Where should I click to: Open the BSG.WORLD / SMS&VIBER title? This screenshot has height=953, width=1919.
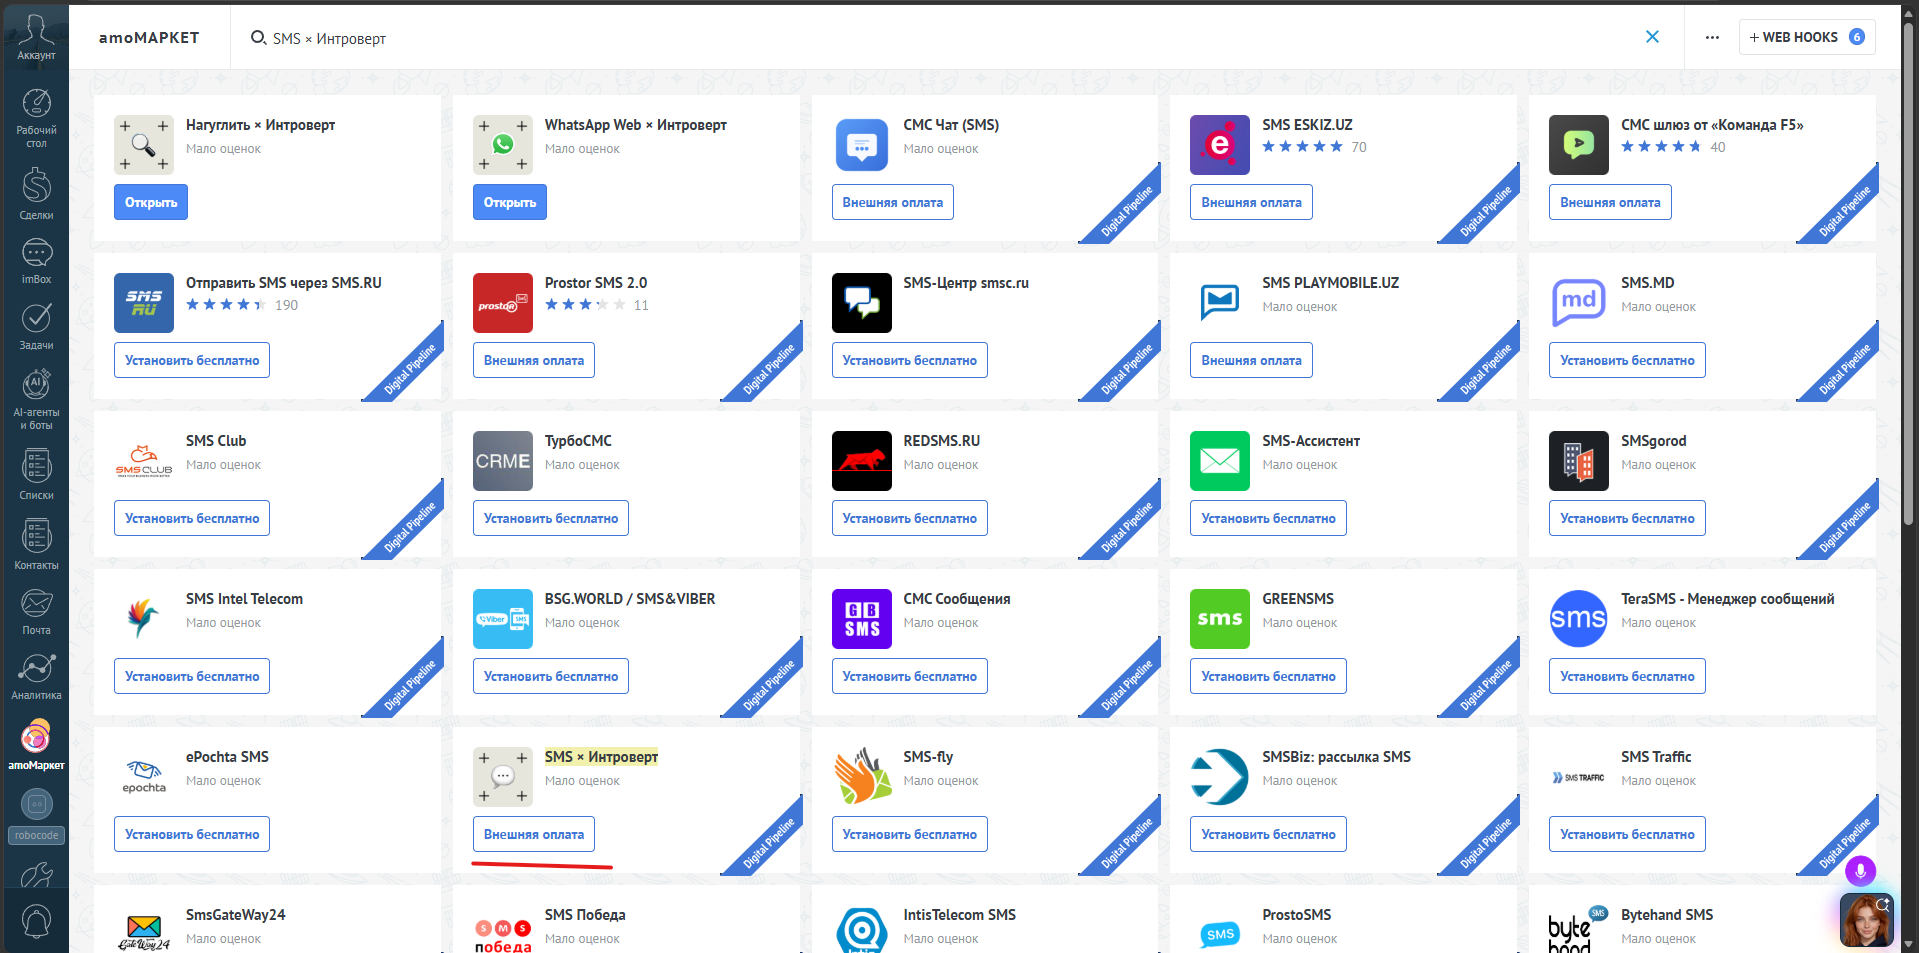(x=630, y=599)
